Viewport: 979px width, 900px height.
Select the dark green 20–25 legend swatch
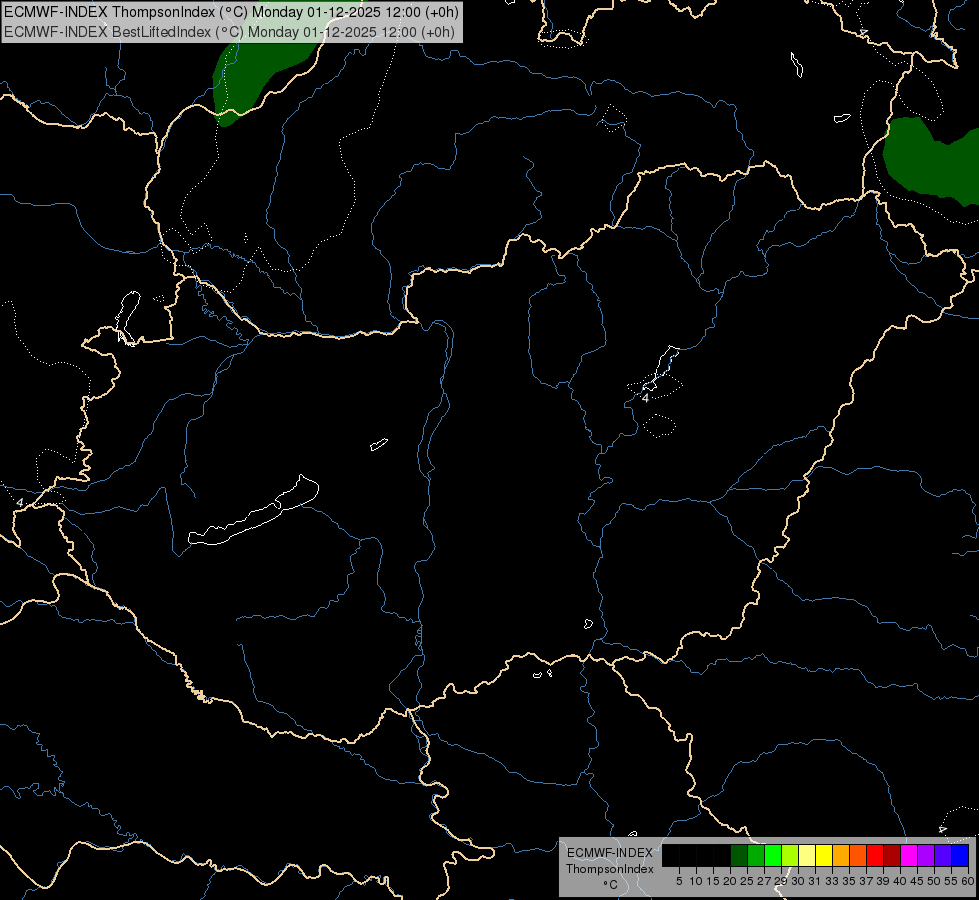point(739,855)
